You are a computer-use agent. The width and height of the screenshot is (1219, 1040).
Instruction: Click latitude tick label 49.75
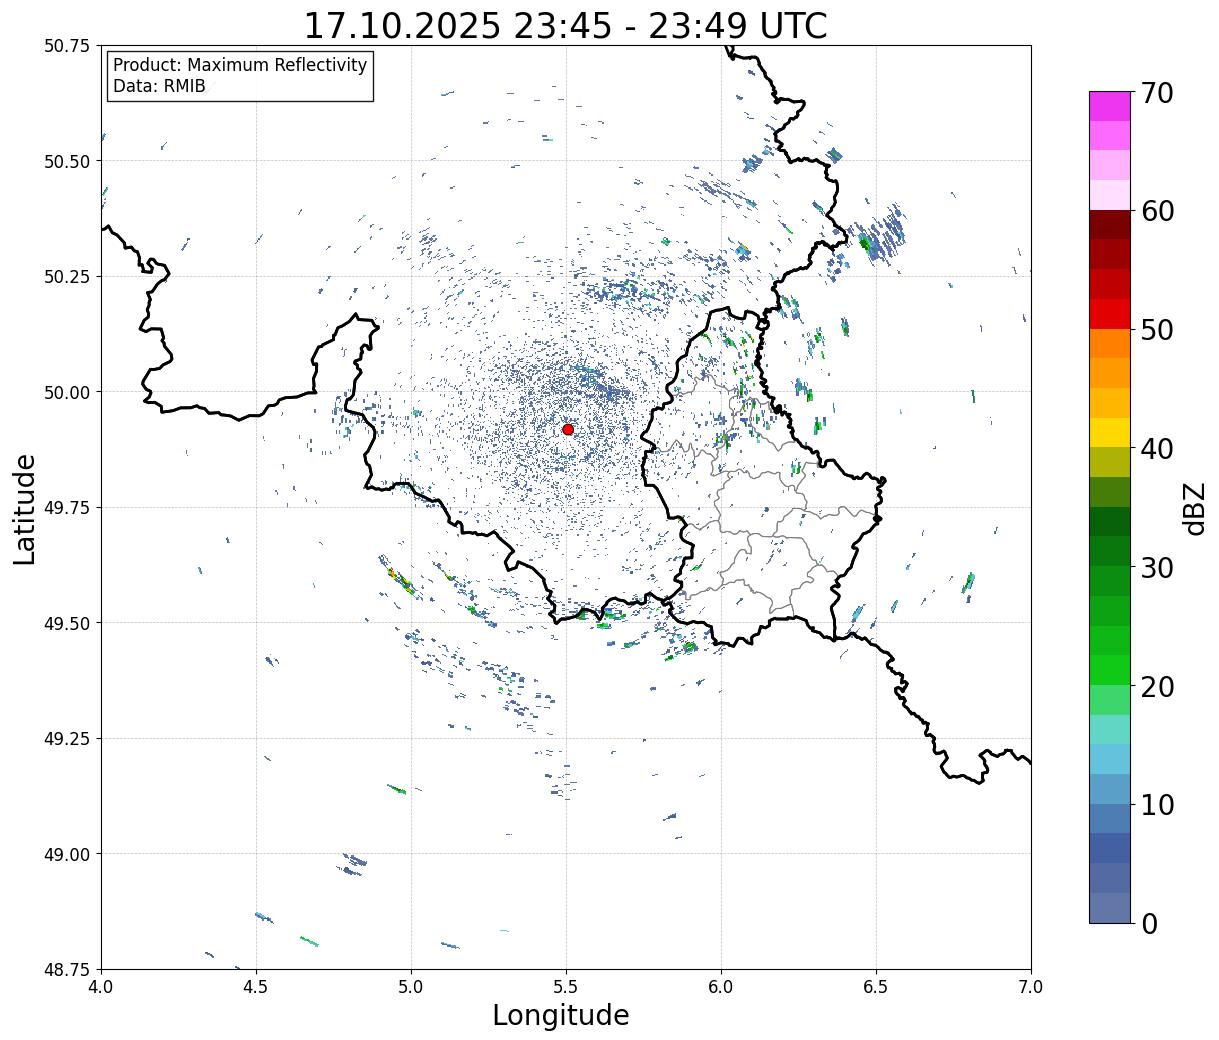point(69,508)
